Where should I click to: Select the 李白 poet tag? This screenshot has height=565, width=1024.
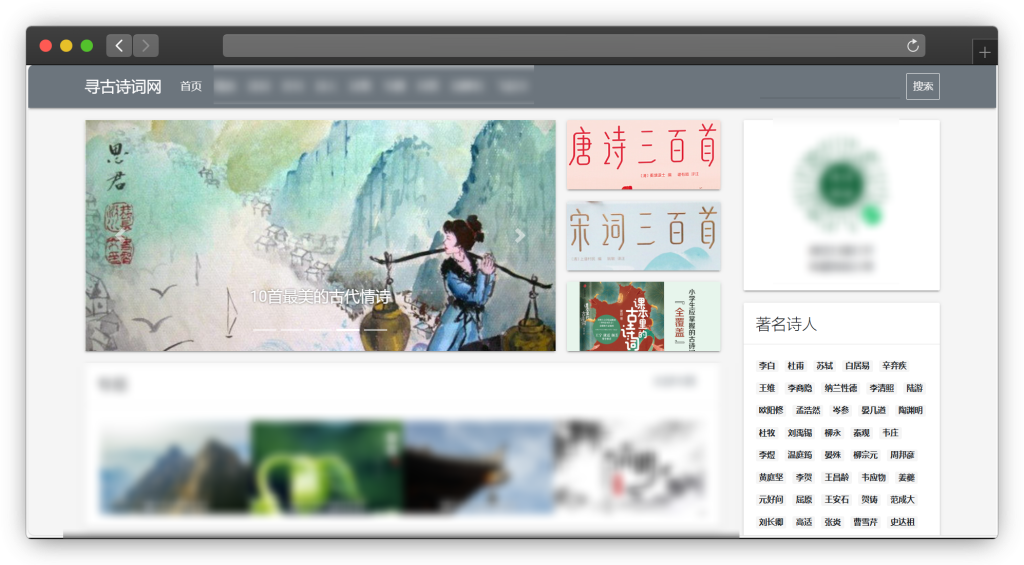[x=767, y=366]
